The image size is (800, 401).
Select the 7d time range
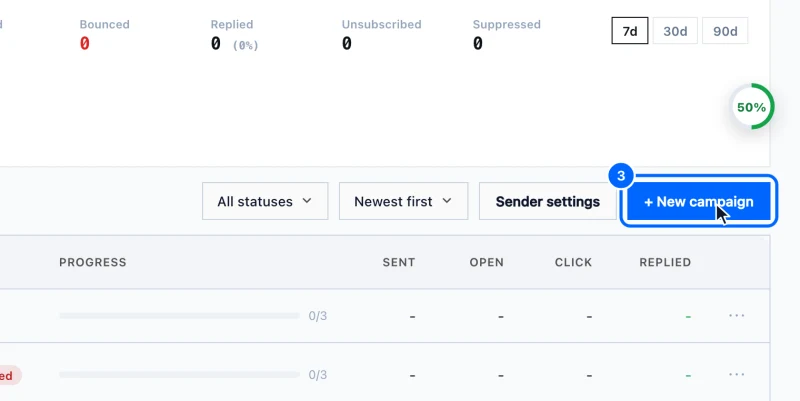coord(630,31)
